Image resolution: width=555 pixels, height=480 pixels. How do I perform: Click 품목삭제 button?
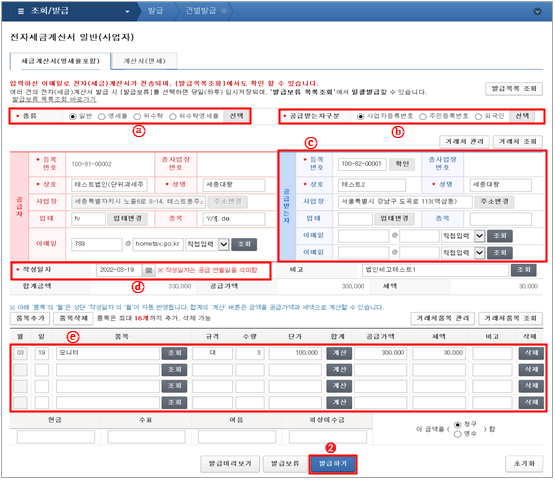click(x=73, y=319)
